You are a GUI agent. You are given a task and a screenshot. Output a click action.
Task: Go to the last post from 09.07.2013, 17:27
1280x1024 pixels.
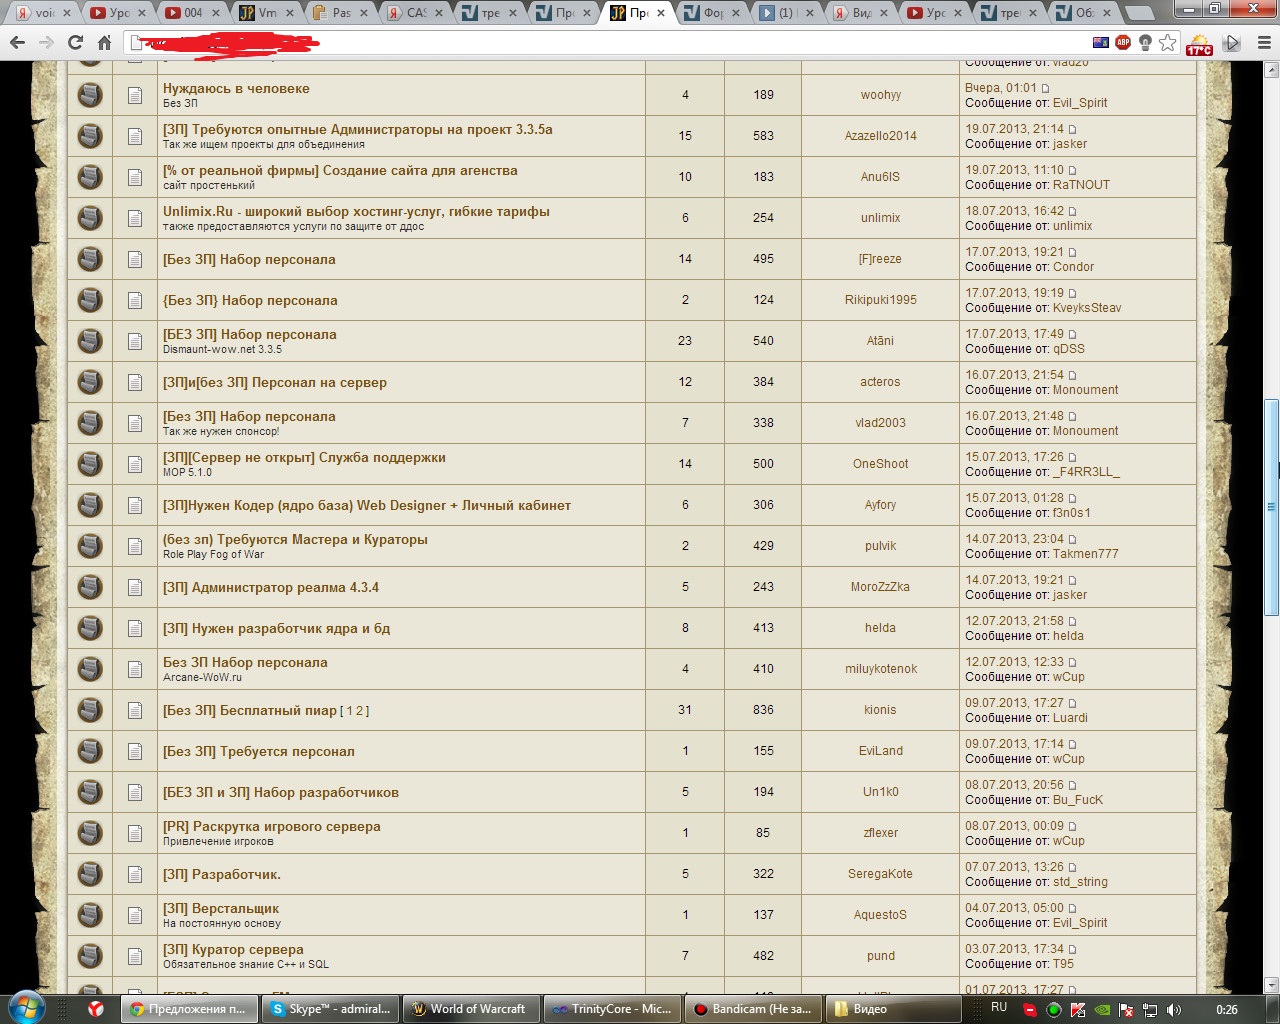pyautogui.click(x=1073, y=703)
